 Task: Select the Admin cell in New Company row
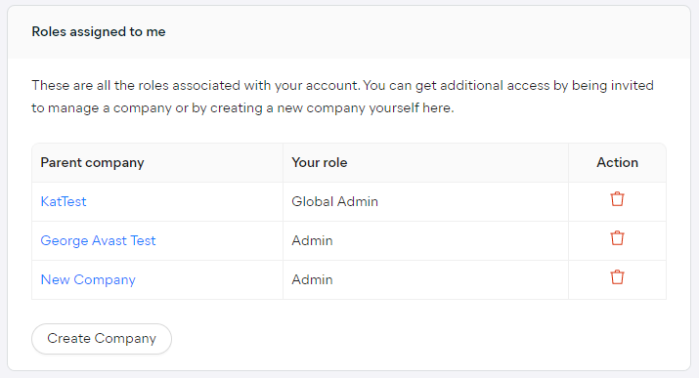(312, 280)
